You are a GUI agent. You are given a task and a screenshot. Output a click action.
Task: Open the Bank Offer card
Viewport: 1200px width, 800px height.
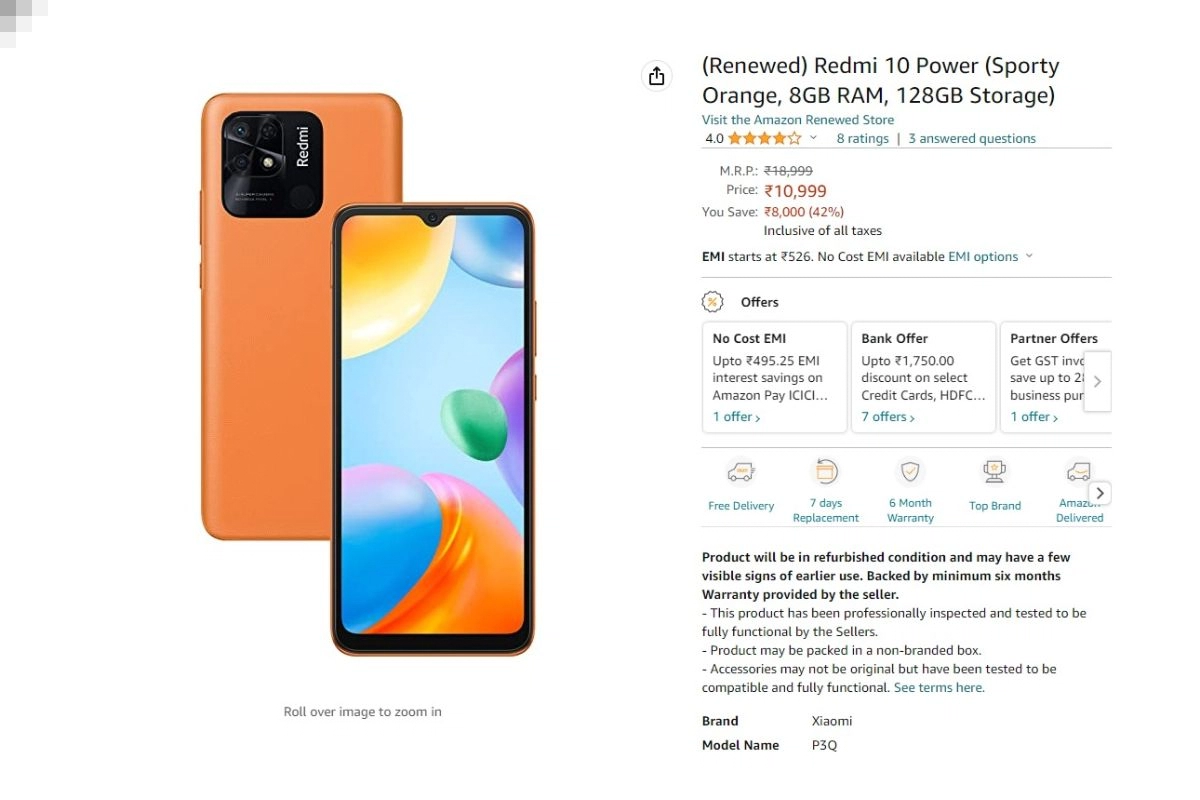(924, 377)
